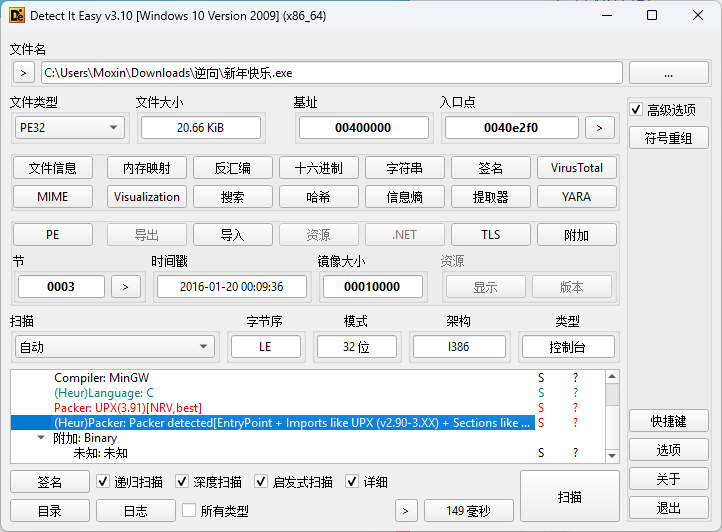Click the scan results vertical scrollbar

click(x=612, y=415)
